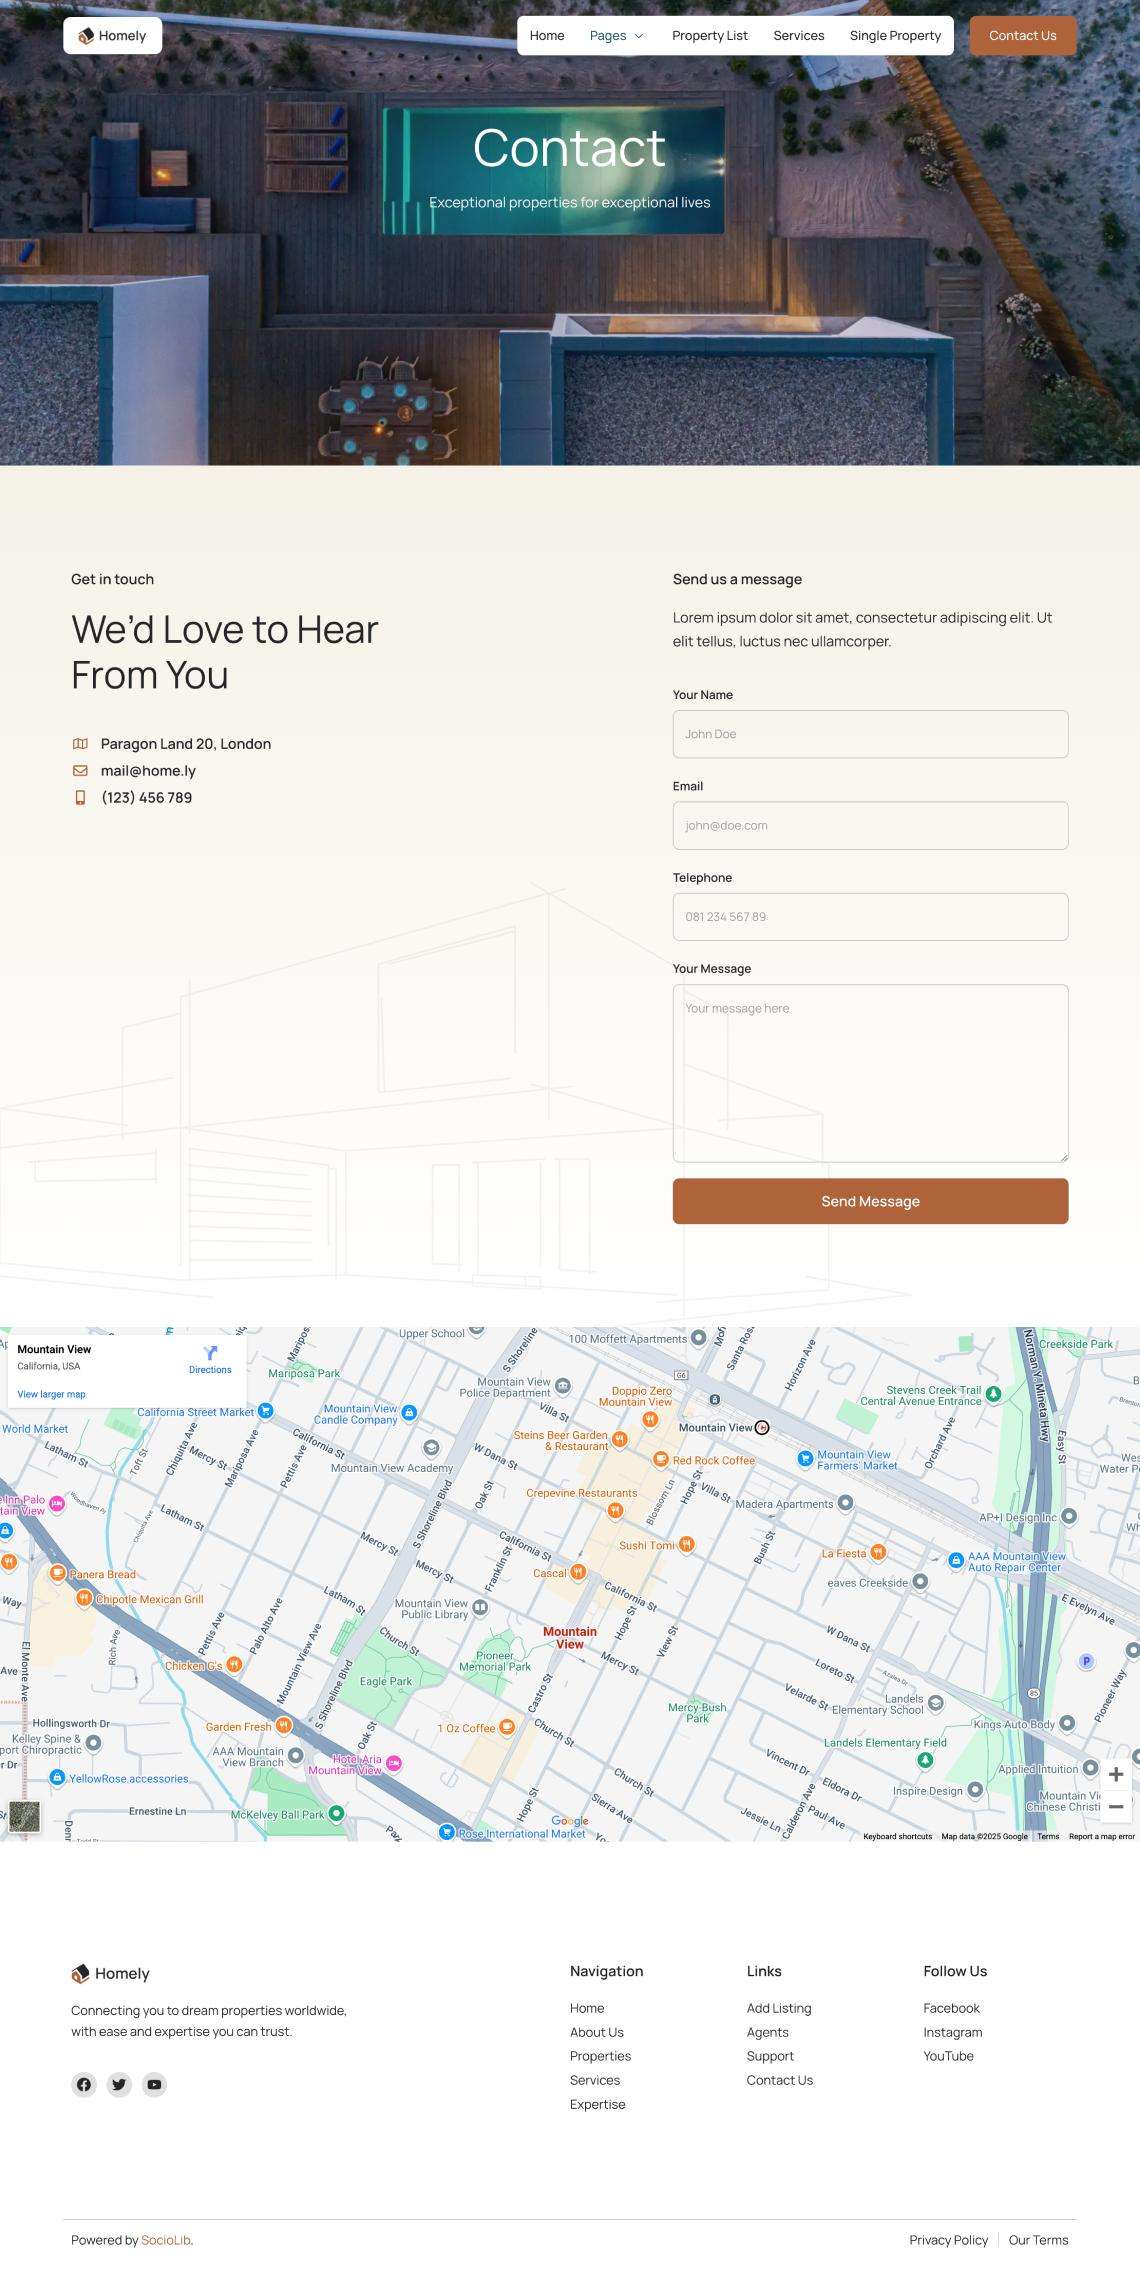Select the Telephone input field
The width and height of the screenshot is (1140, 2275).
click(x=870, y=917)
